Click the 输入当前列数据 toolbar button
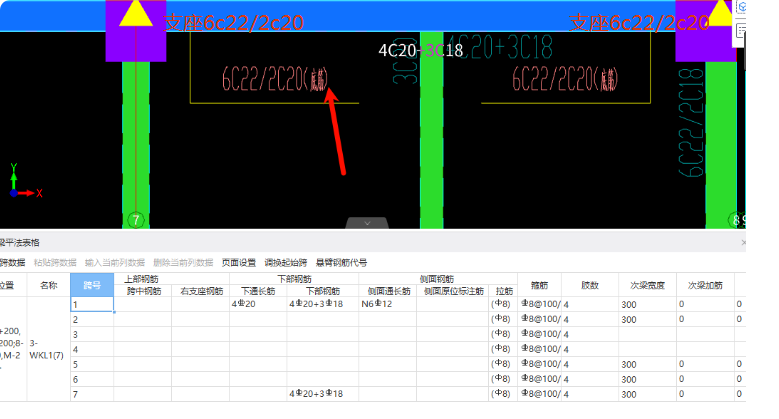Viewport: 779px width, 419px height. [115, 262]
